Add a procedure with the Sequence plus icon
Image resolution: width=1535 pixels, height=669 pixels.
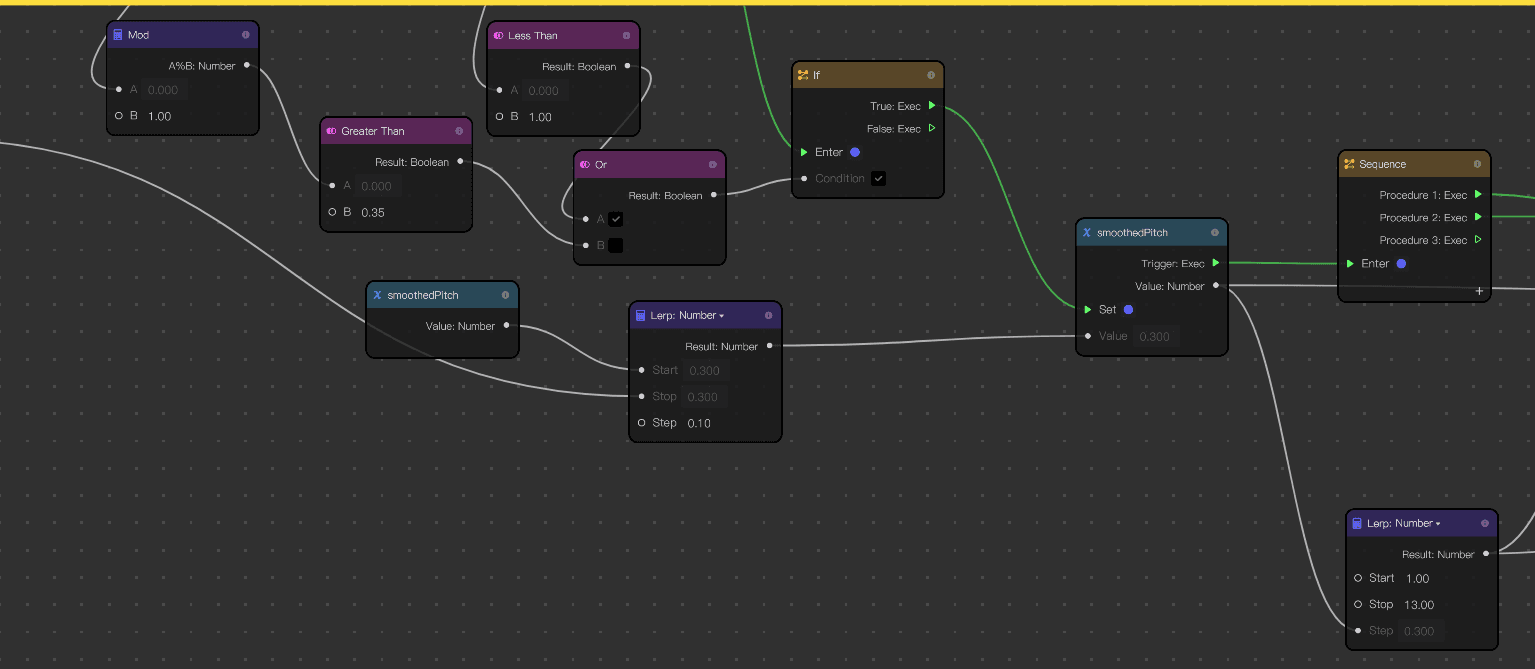click(x=1479, y=291)
